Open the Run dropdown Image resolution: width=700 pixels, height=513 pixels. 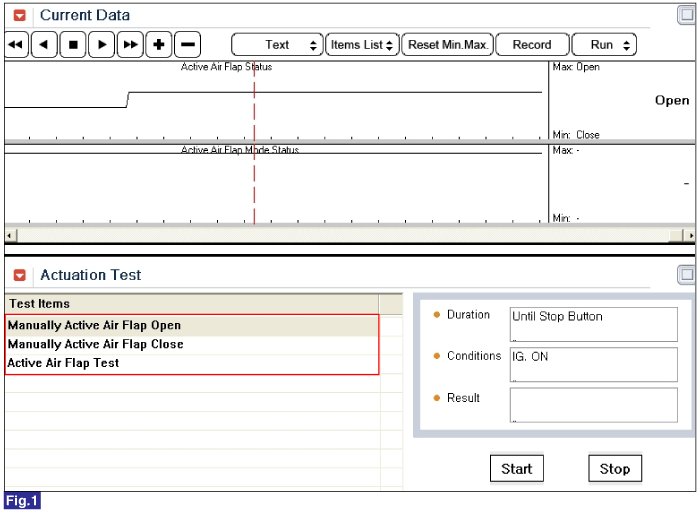click(x=604, y=45)
